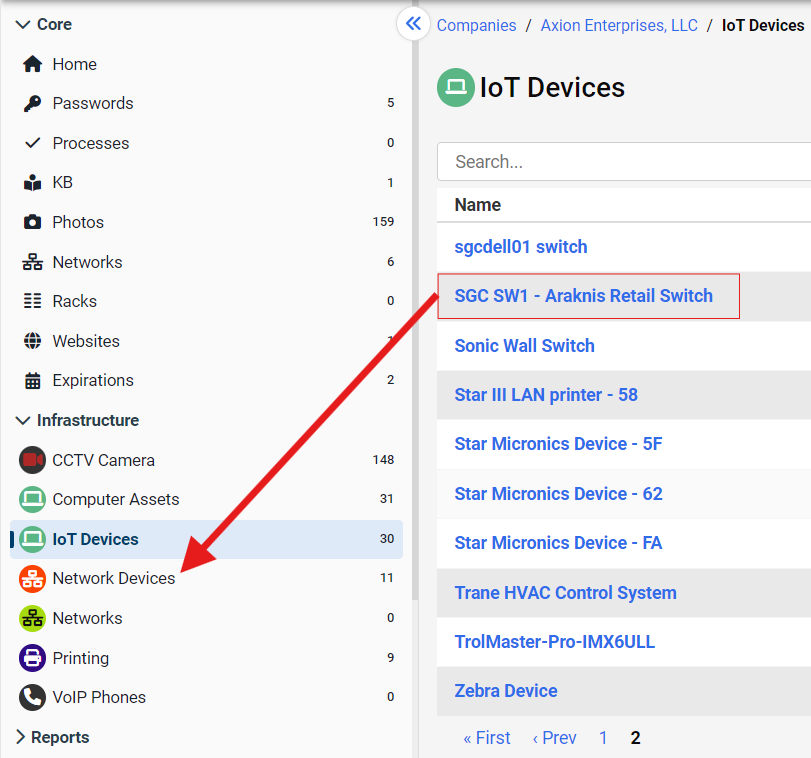This screenshot has width=811, height=758.
Task: Click the Photos camera icon
Action: [33, 222]
